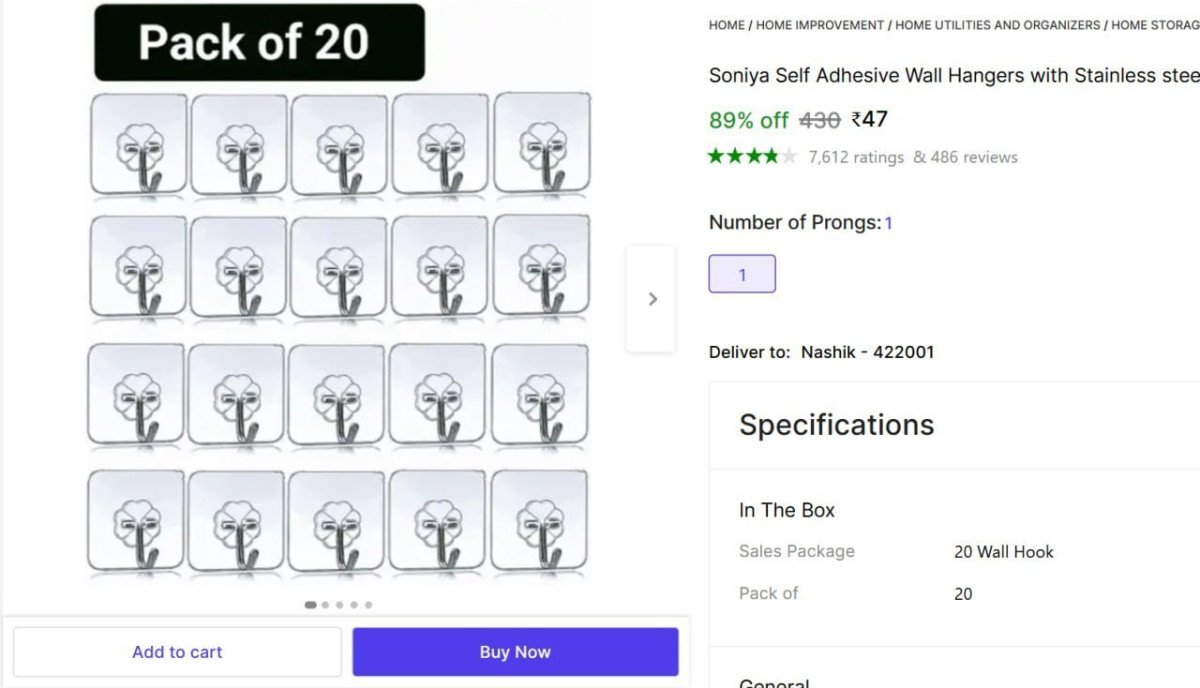The height and width of the screenshot is (688, 1200).
Task: Select the prong count option 1
Action: [742, 273]
